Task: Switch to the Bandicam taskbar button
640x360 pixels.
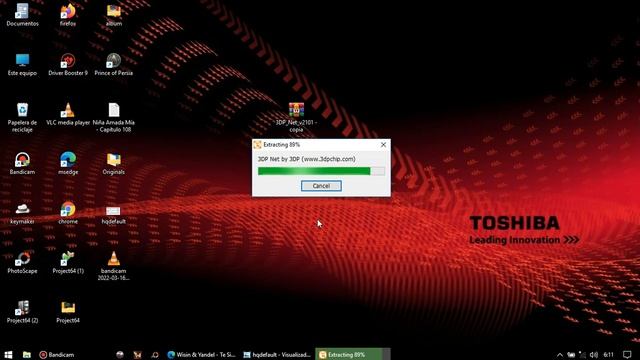Action: 57,355
